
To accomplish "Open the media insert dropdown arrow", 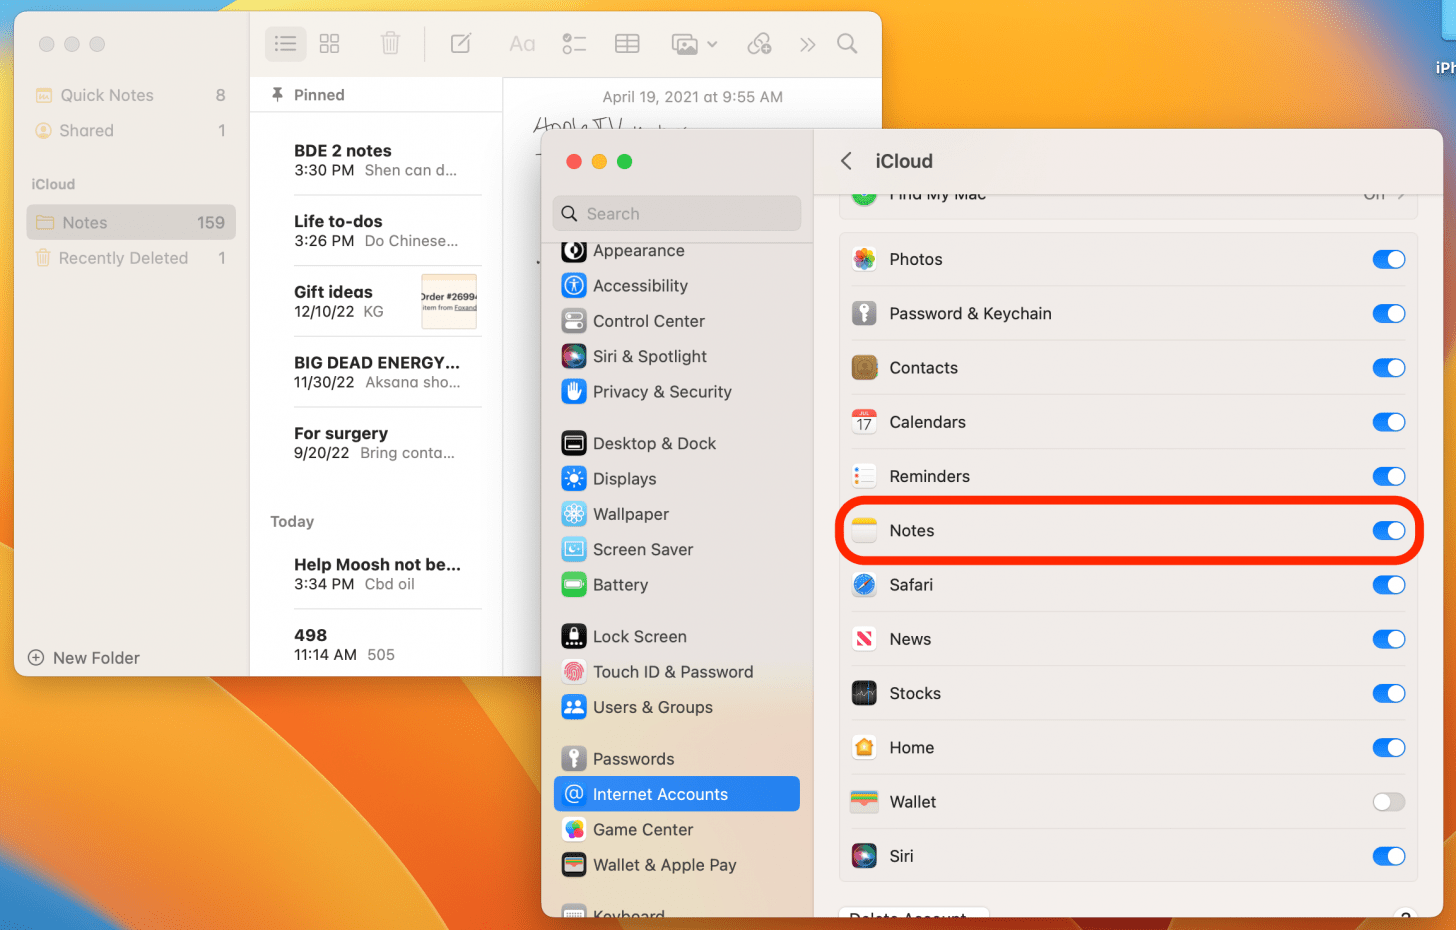I will pyautogui.click(x=712, y=45).
